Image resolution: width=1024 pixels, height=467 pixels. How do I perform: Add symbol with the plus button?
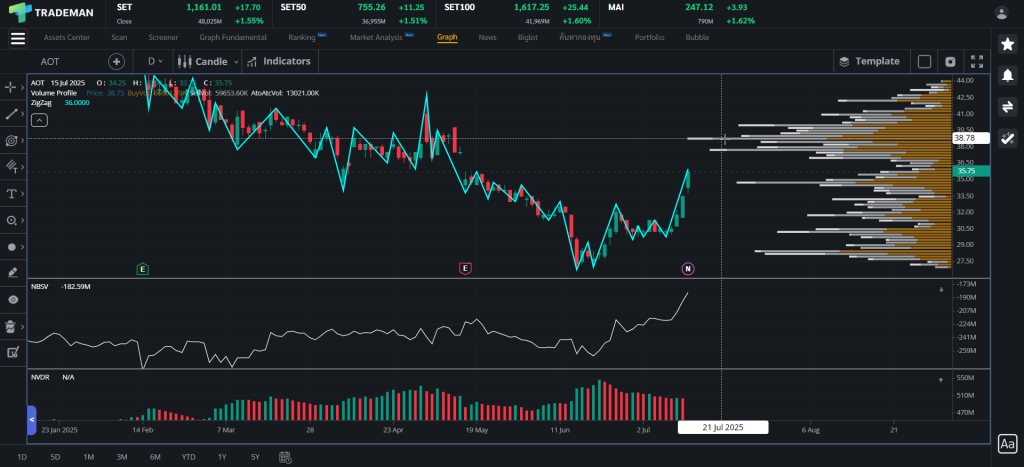pos(116,61)
